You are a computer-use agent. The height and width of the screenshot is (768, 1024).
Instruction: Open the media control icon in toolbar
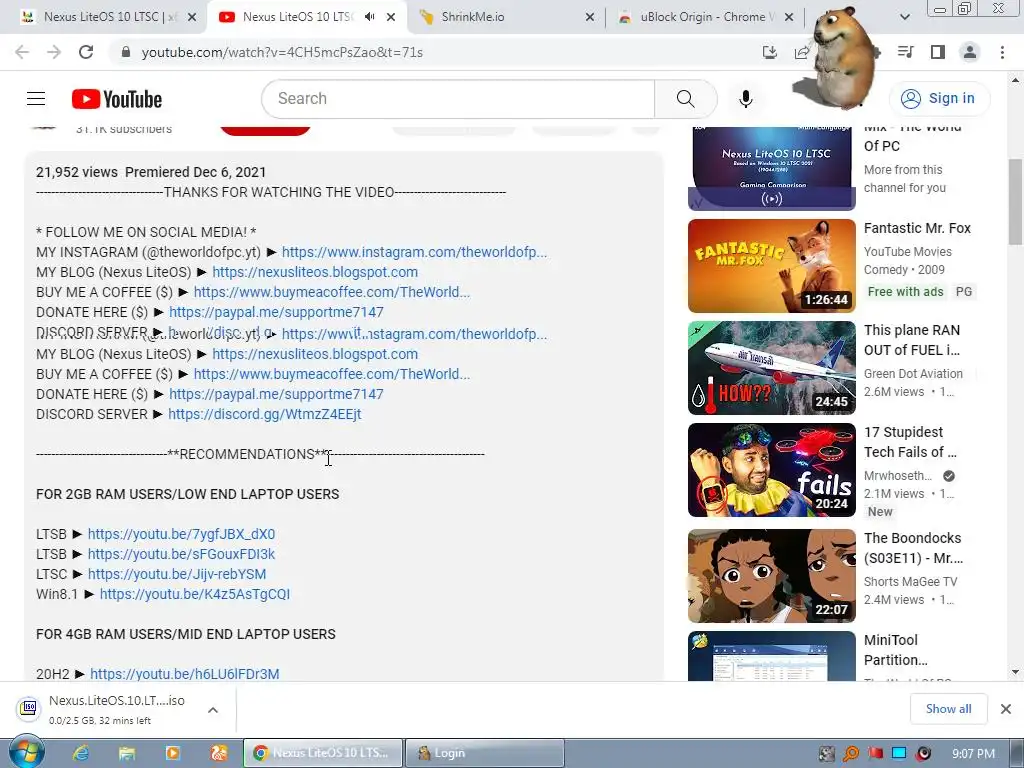coord(906,52)
